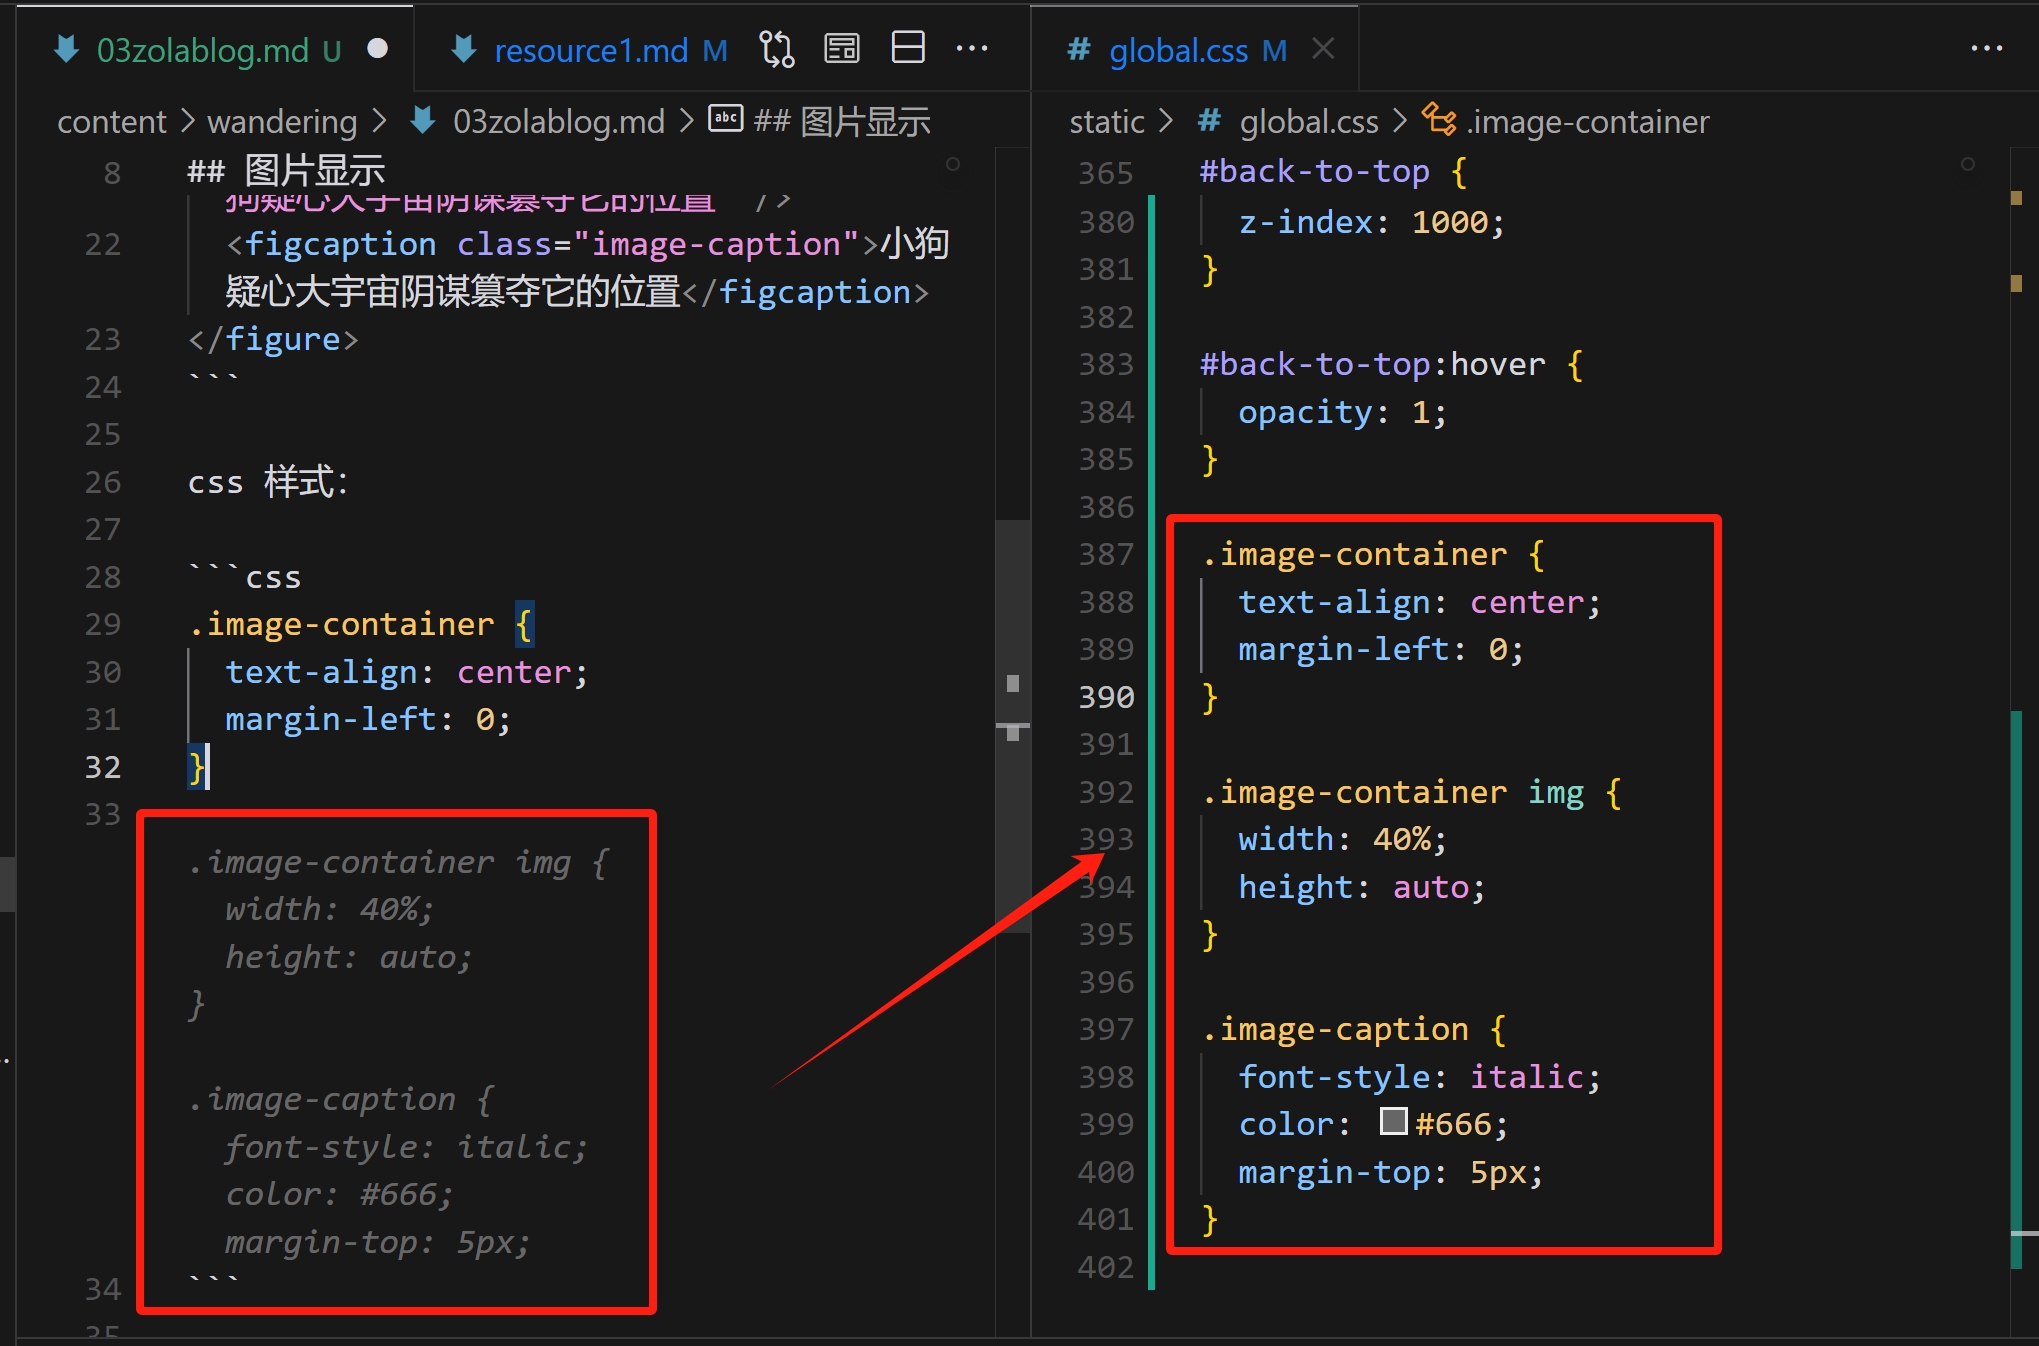Screen dimensions: 2039x1346
Task: Click the ghost 'color: #666;' suggestion
Action: pyautogui.click(x=339, y=1194)
